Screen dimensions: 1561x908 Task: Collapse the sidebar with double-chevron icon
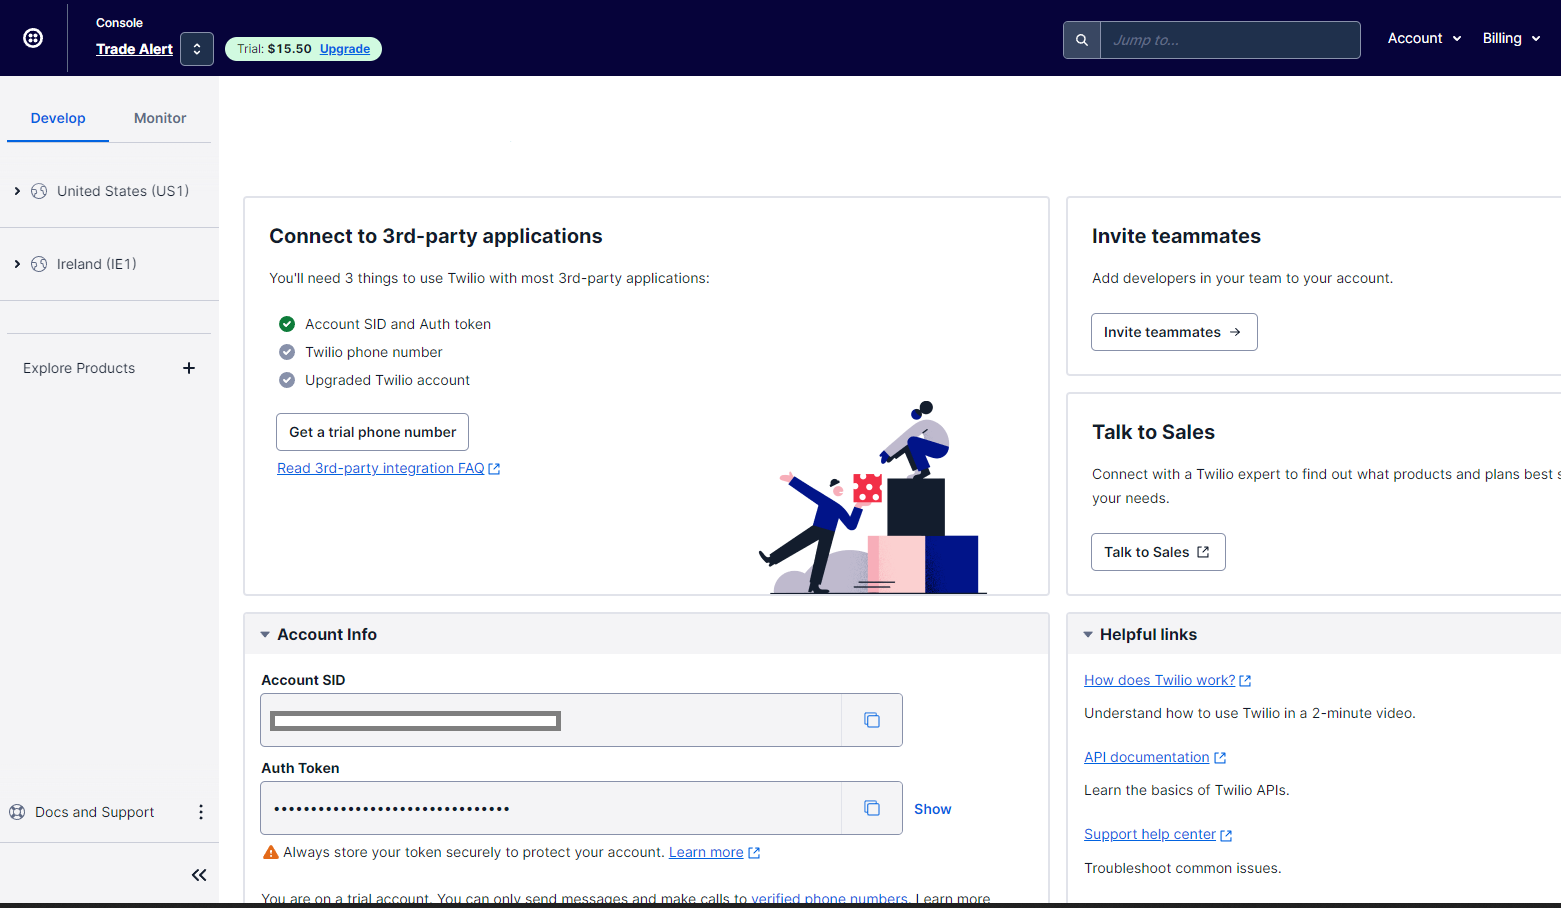pos(199,875)
